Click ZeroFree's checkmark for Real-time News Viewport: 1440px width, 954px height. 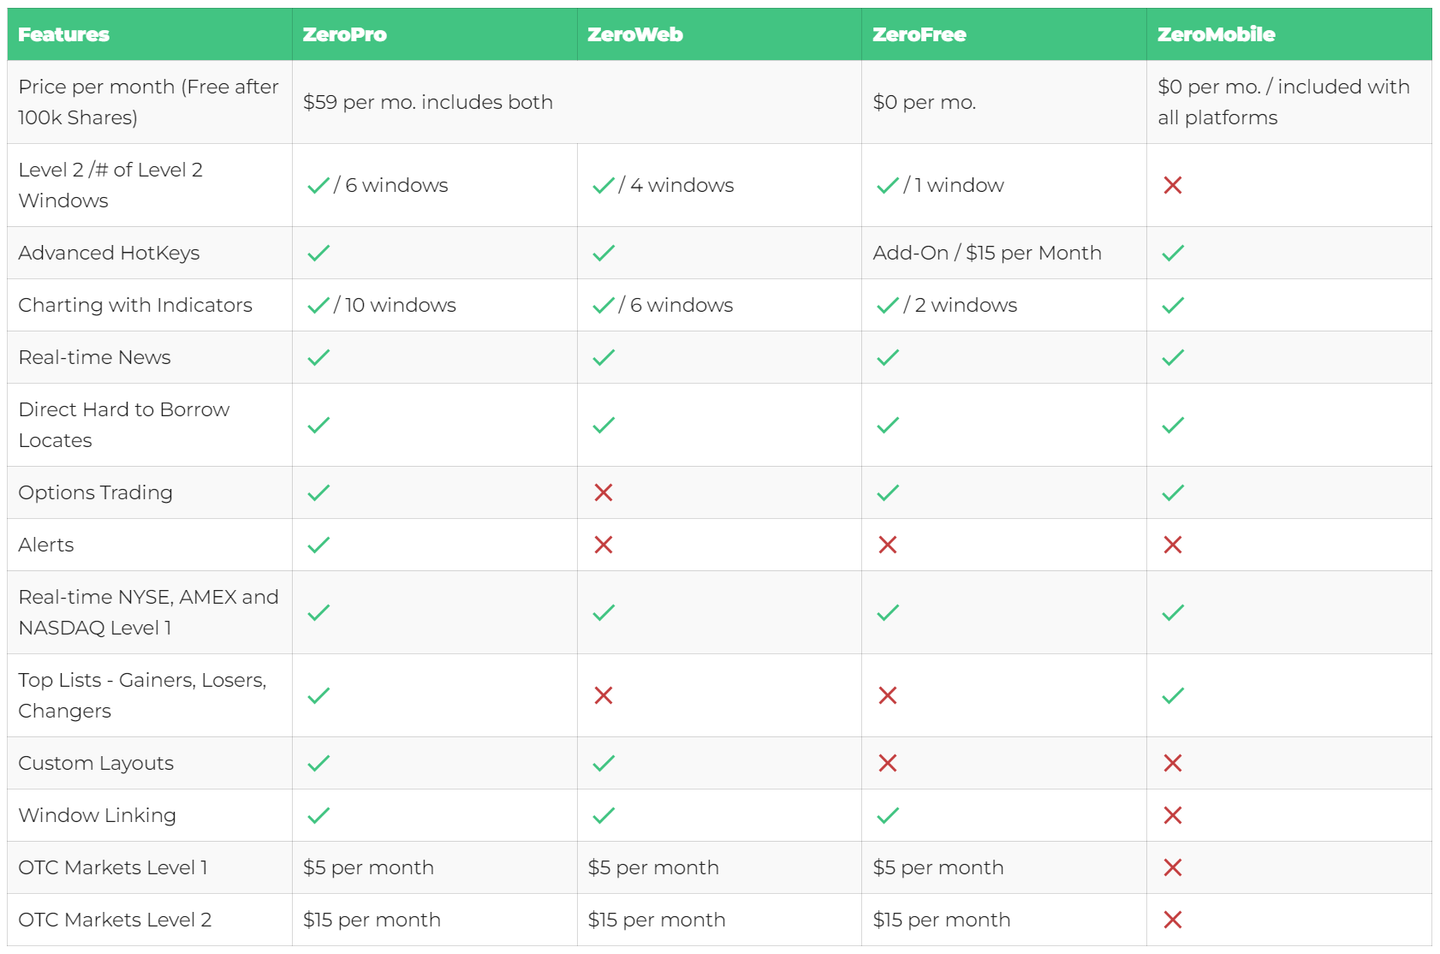click(x=887, y=357)
